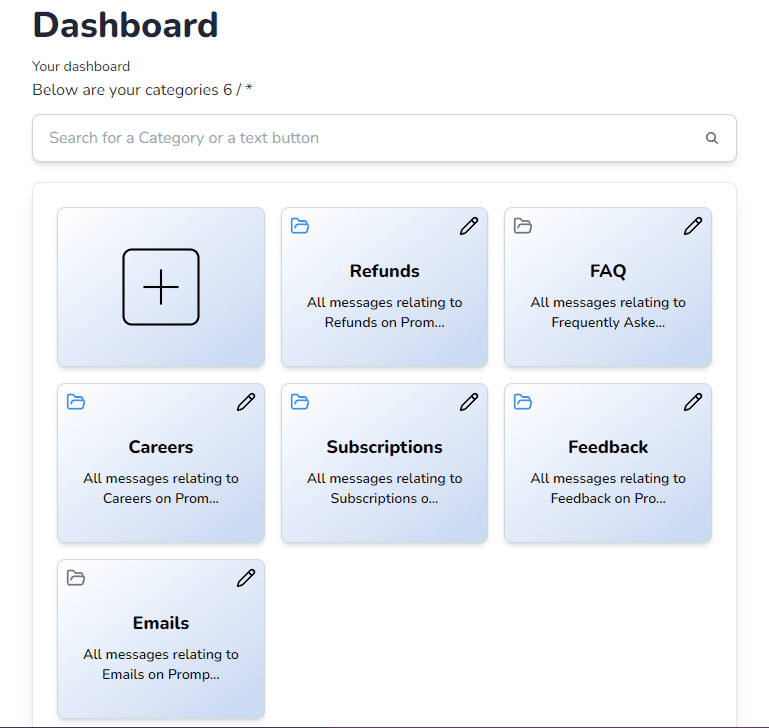Click the Careers pencil edit icon
This screenshot has width=769, height=728.
pos(246,402)
